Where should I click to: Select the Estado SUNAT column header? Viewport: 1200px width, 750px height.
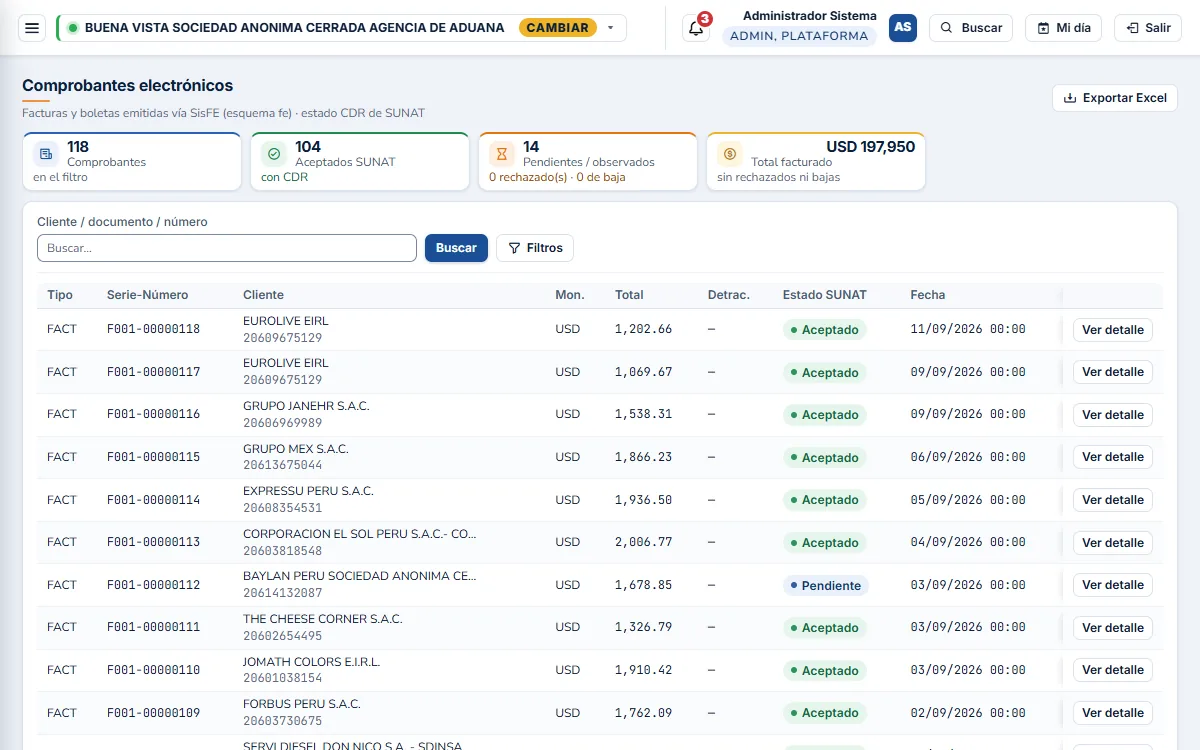click(x=825, y=295)
